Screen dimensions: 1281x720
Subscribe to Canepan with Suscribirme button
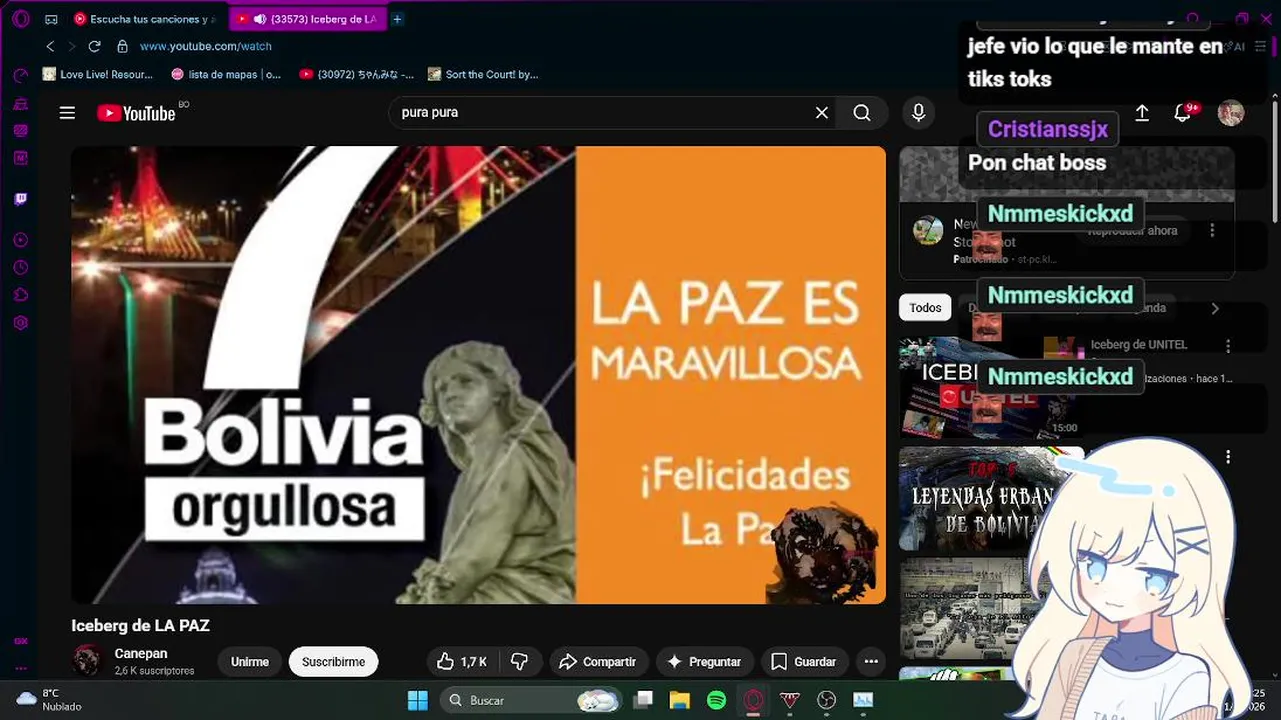[333, 662]
